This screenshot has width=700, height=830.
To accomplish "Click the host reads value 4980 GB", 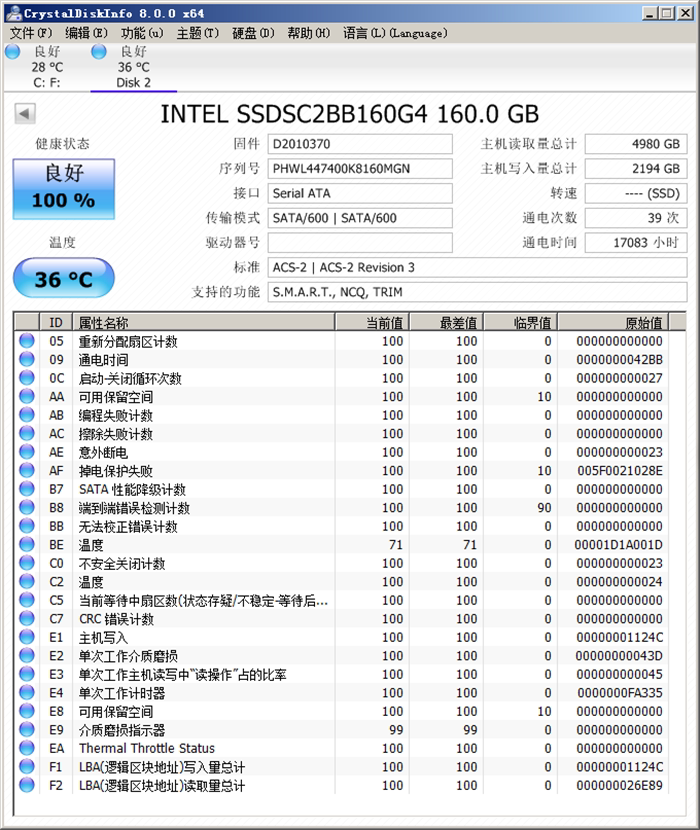I will click(636, 144).
